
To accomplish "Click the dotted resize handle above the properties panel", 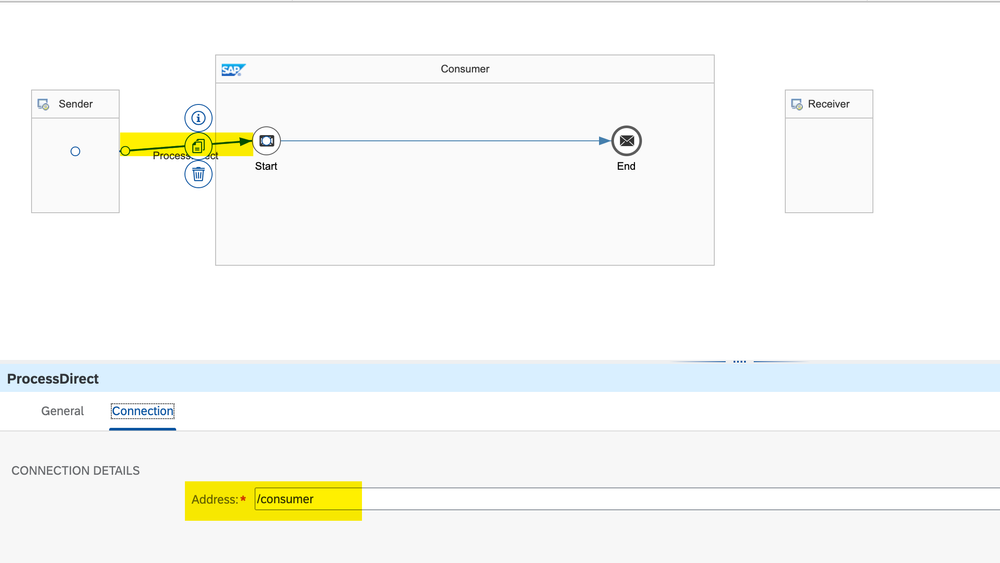I will coord(740,361).
